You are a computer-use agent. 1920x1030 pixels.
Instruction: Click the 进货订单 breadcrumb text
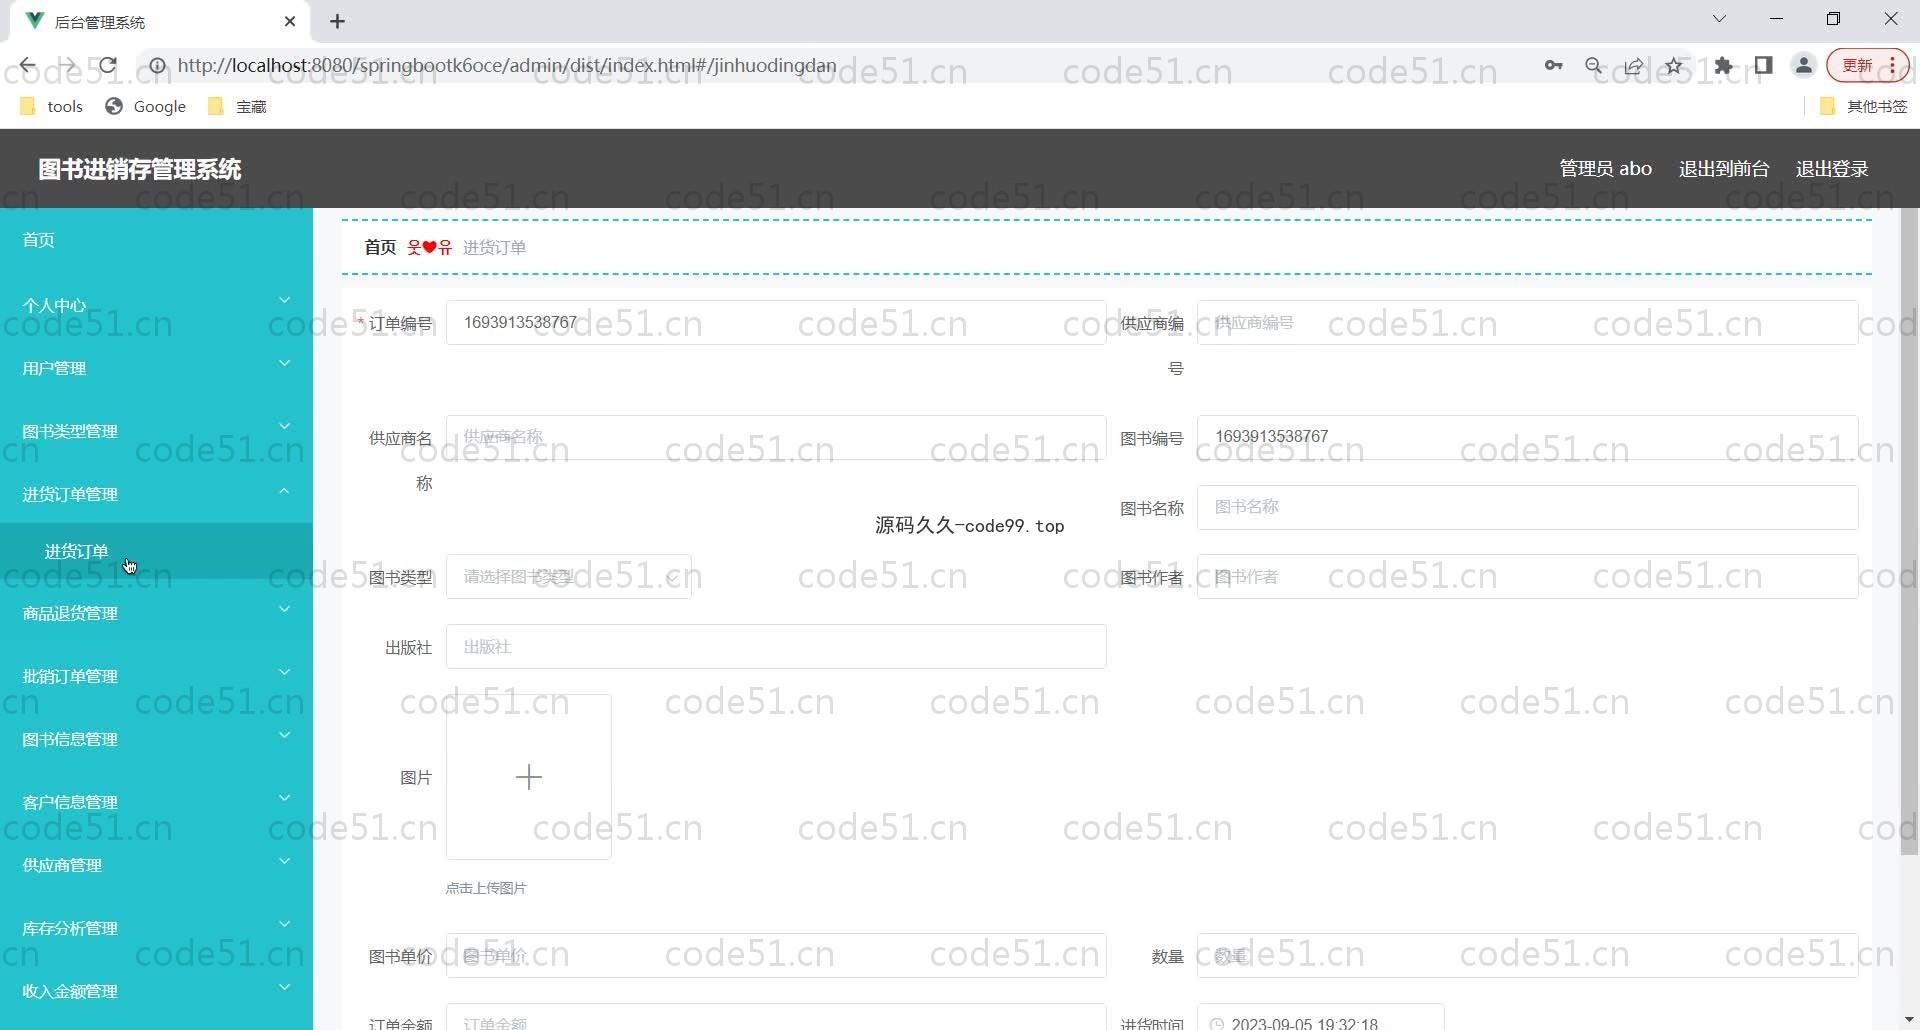click(494, 247)
